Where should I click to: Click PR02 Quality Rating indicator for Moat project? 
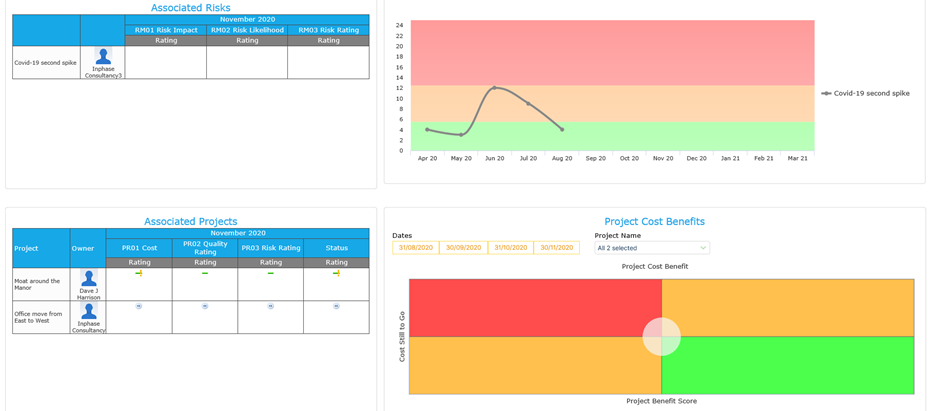pos(204,273)
